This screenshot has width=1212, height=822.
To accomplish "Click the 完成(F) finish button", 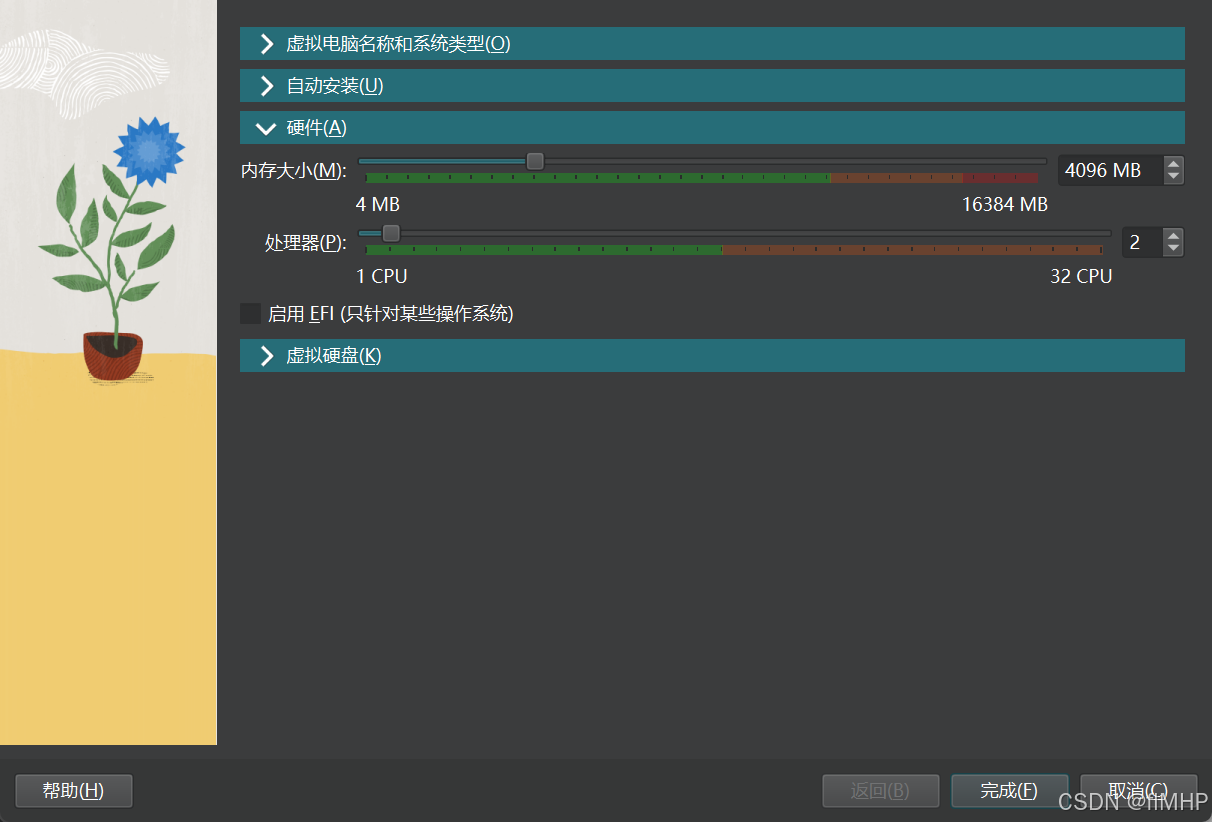I will coord(1009,791).
